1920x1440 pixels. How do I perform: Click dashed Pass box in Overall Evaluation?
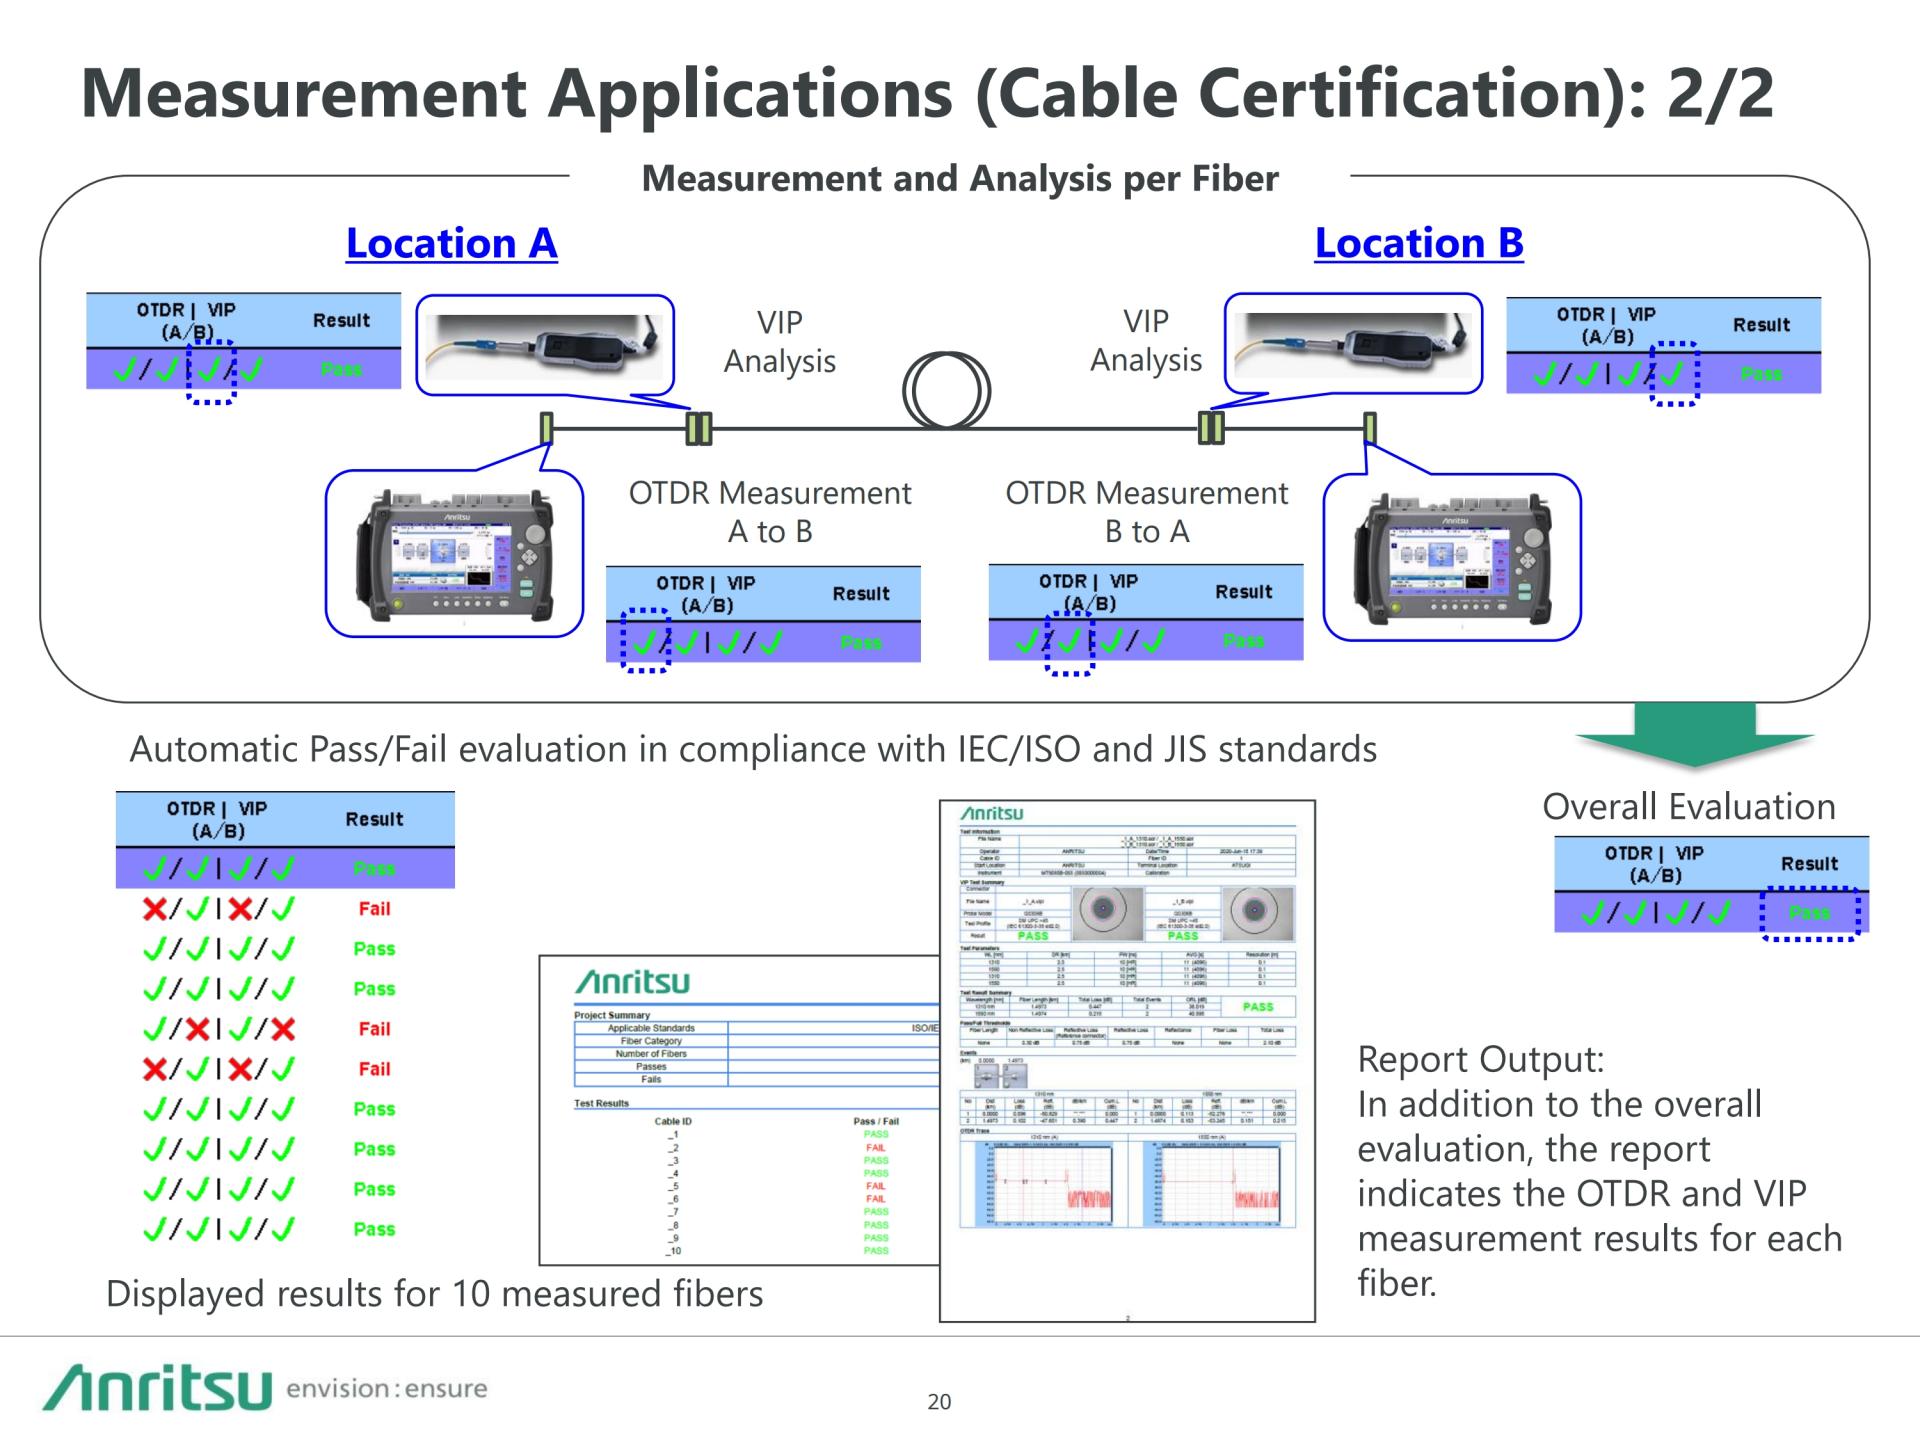(x=1809, y=913)
